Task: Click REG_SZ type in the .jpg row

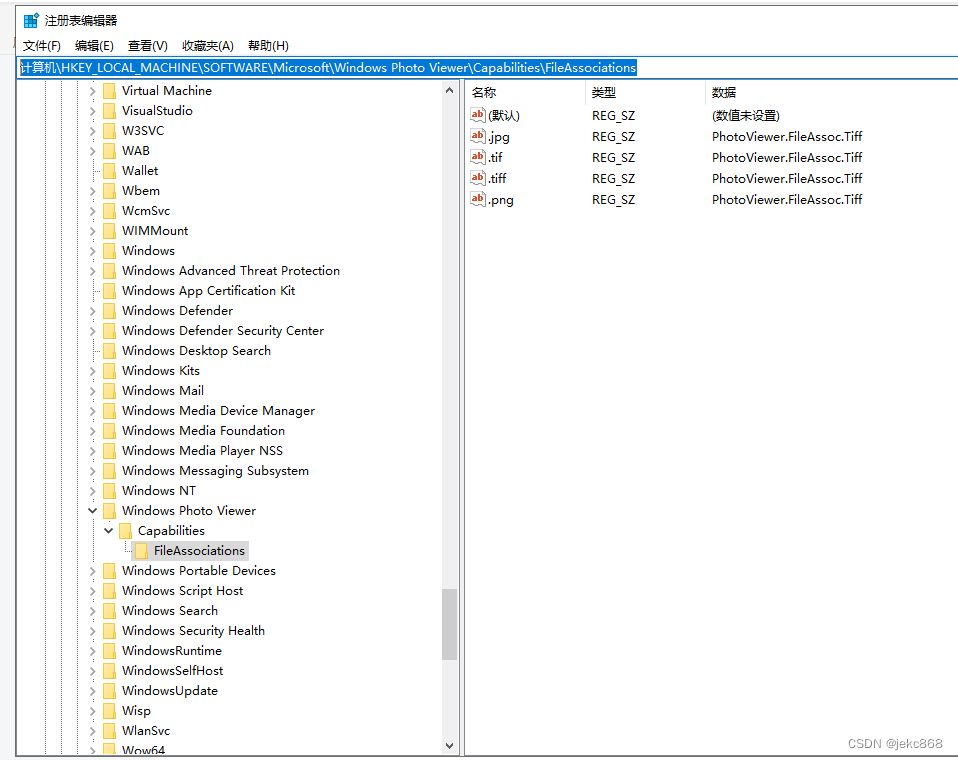Action: tap(613, 137)
